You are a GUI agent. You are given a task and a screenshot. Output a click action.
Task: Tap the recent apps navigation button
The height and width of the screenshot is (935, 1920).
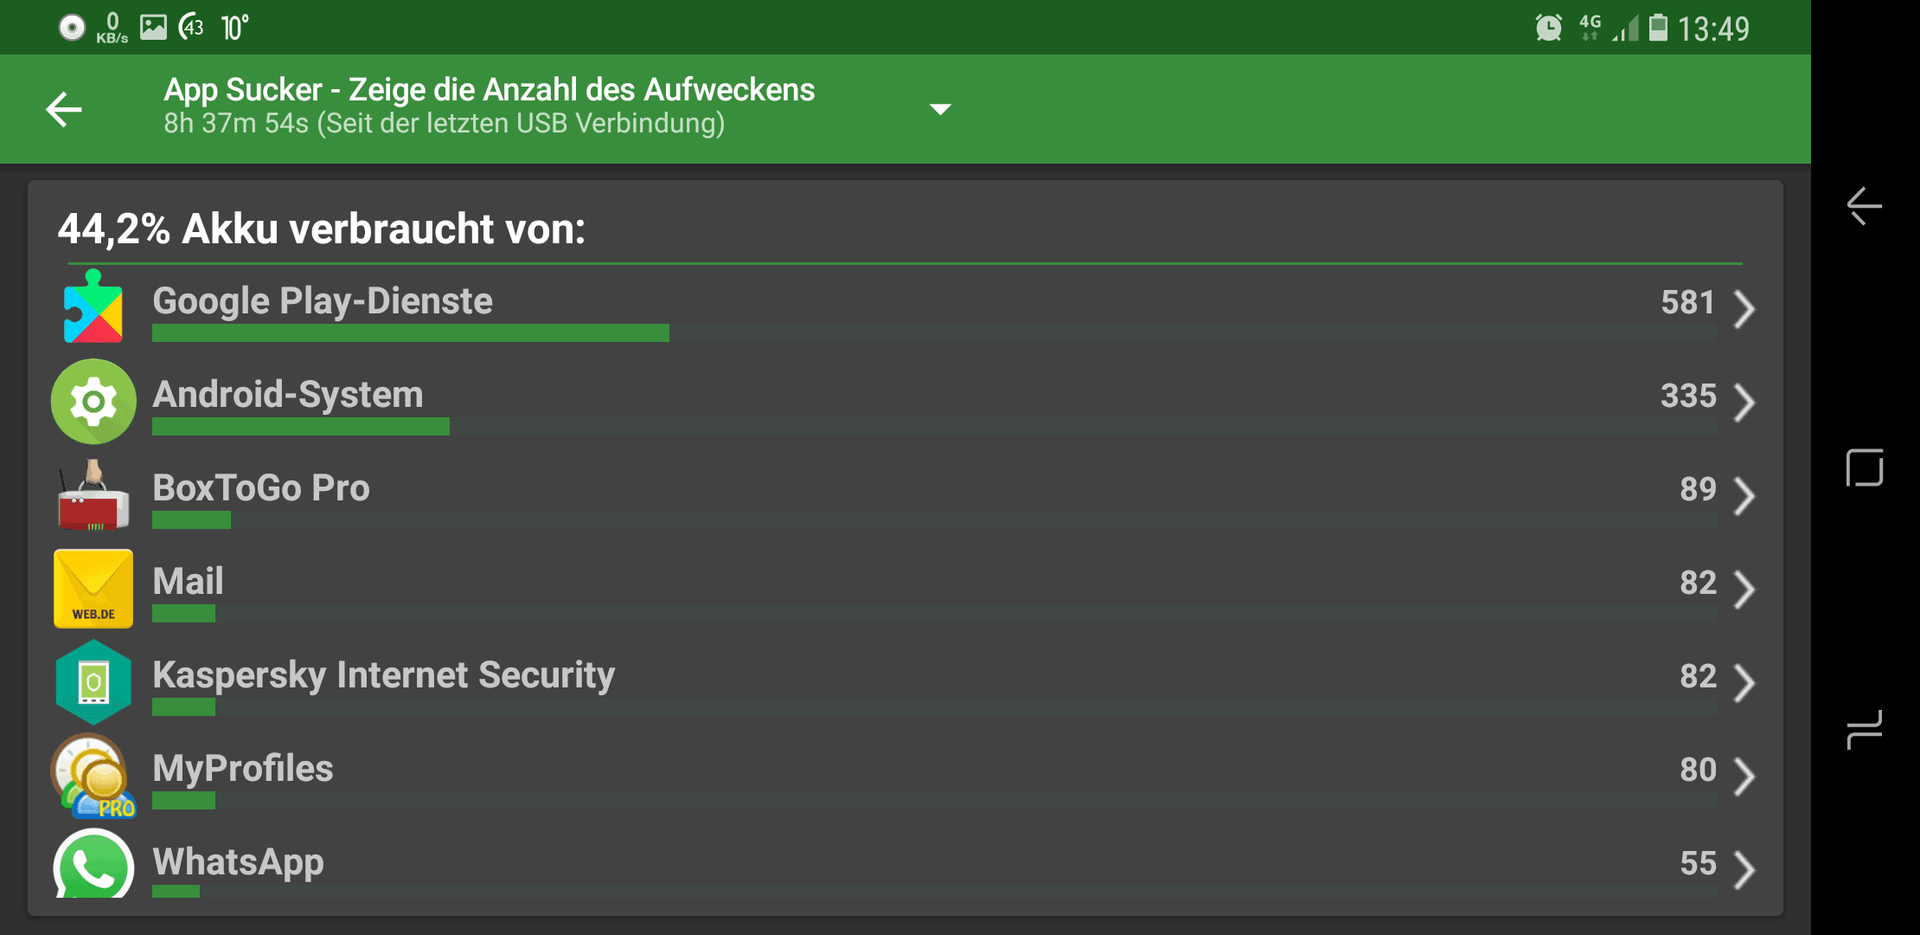(1864, 730)
